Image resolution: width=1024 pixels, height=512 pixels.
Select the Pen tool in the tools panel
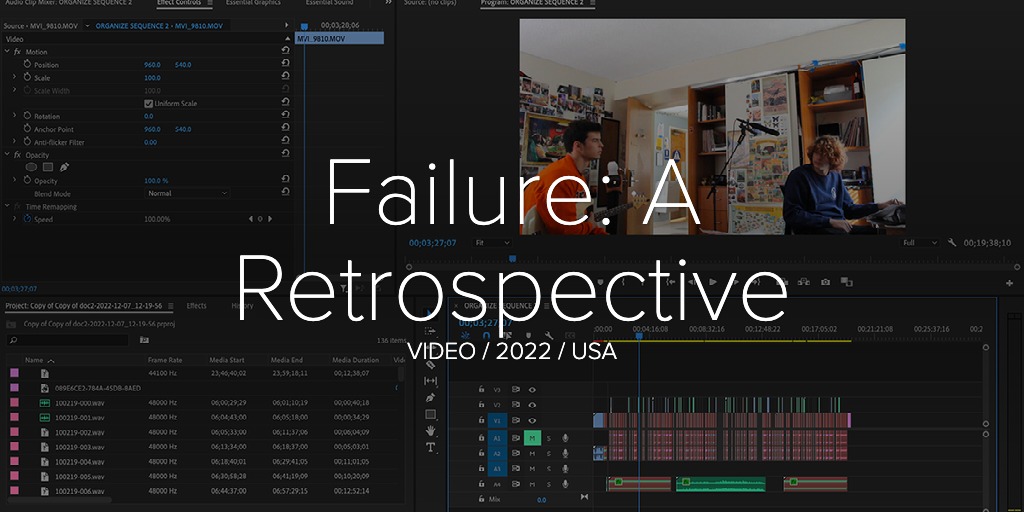coord(431,397)
